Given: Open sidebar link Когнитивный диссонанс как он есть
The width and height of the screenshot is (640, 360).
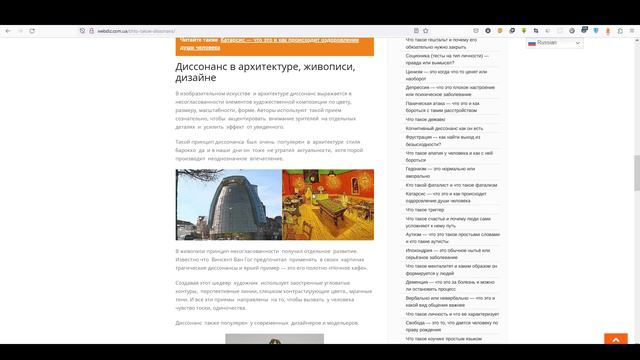Looking at the screenshot, I should 444,129.
